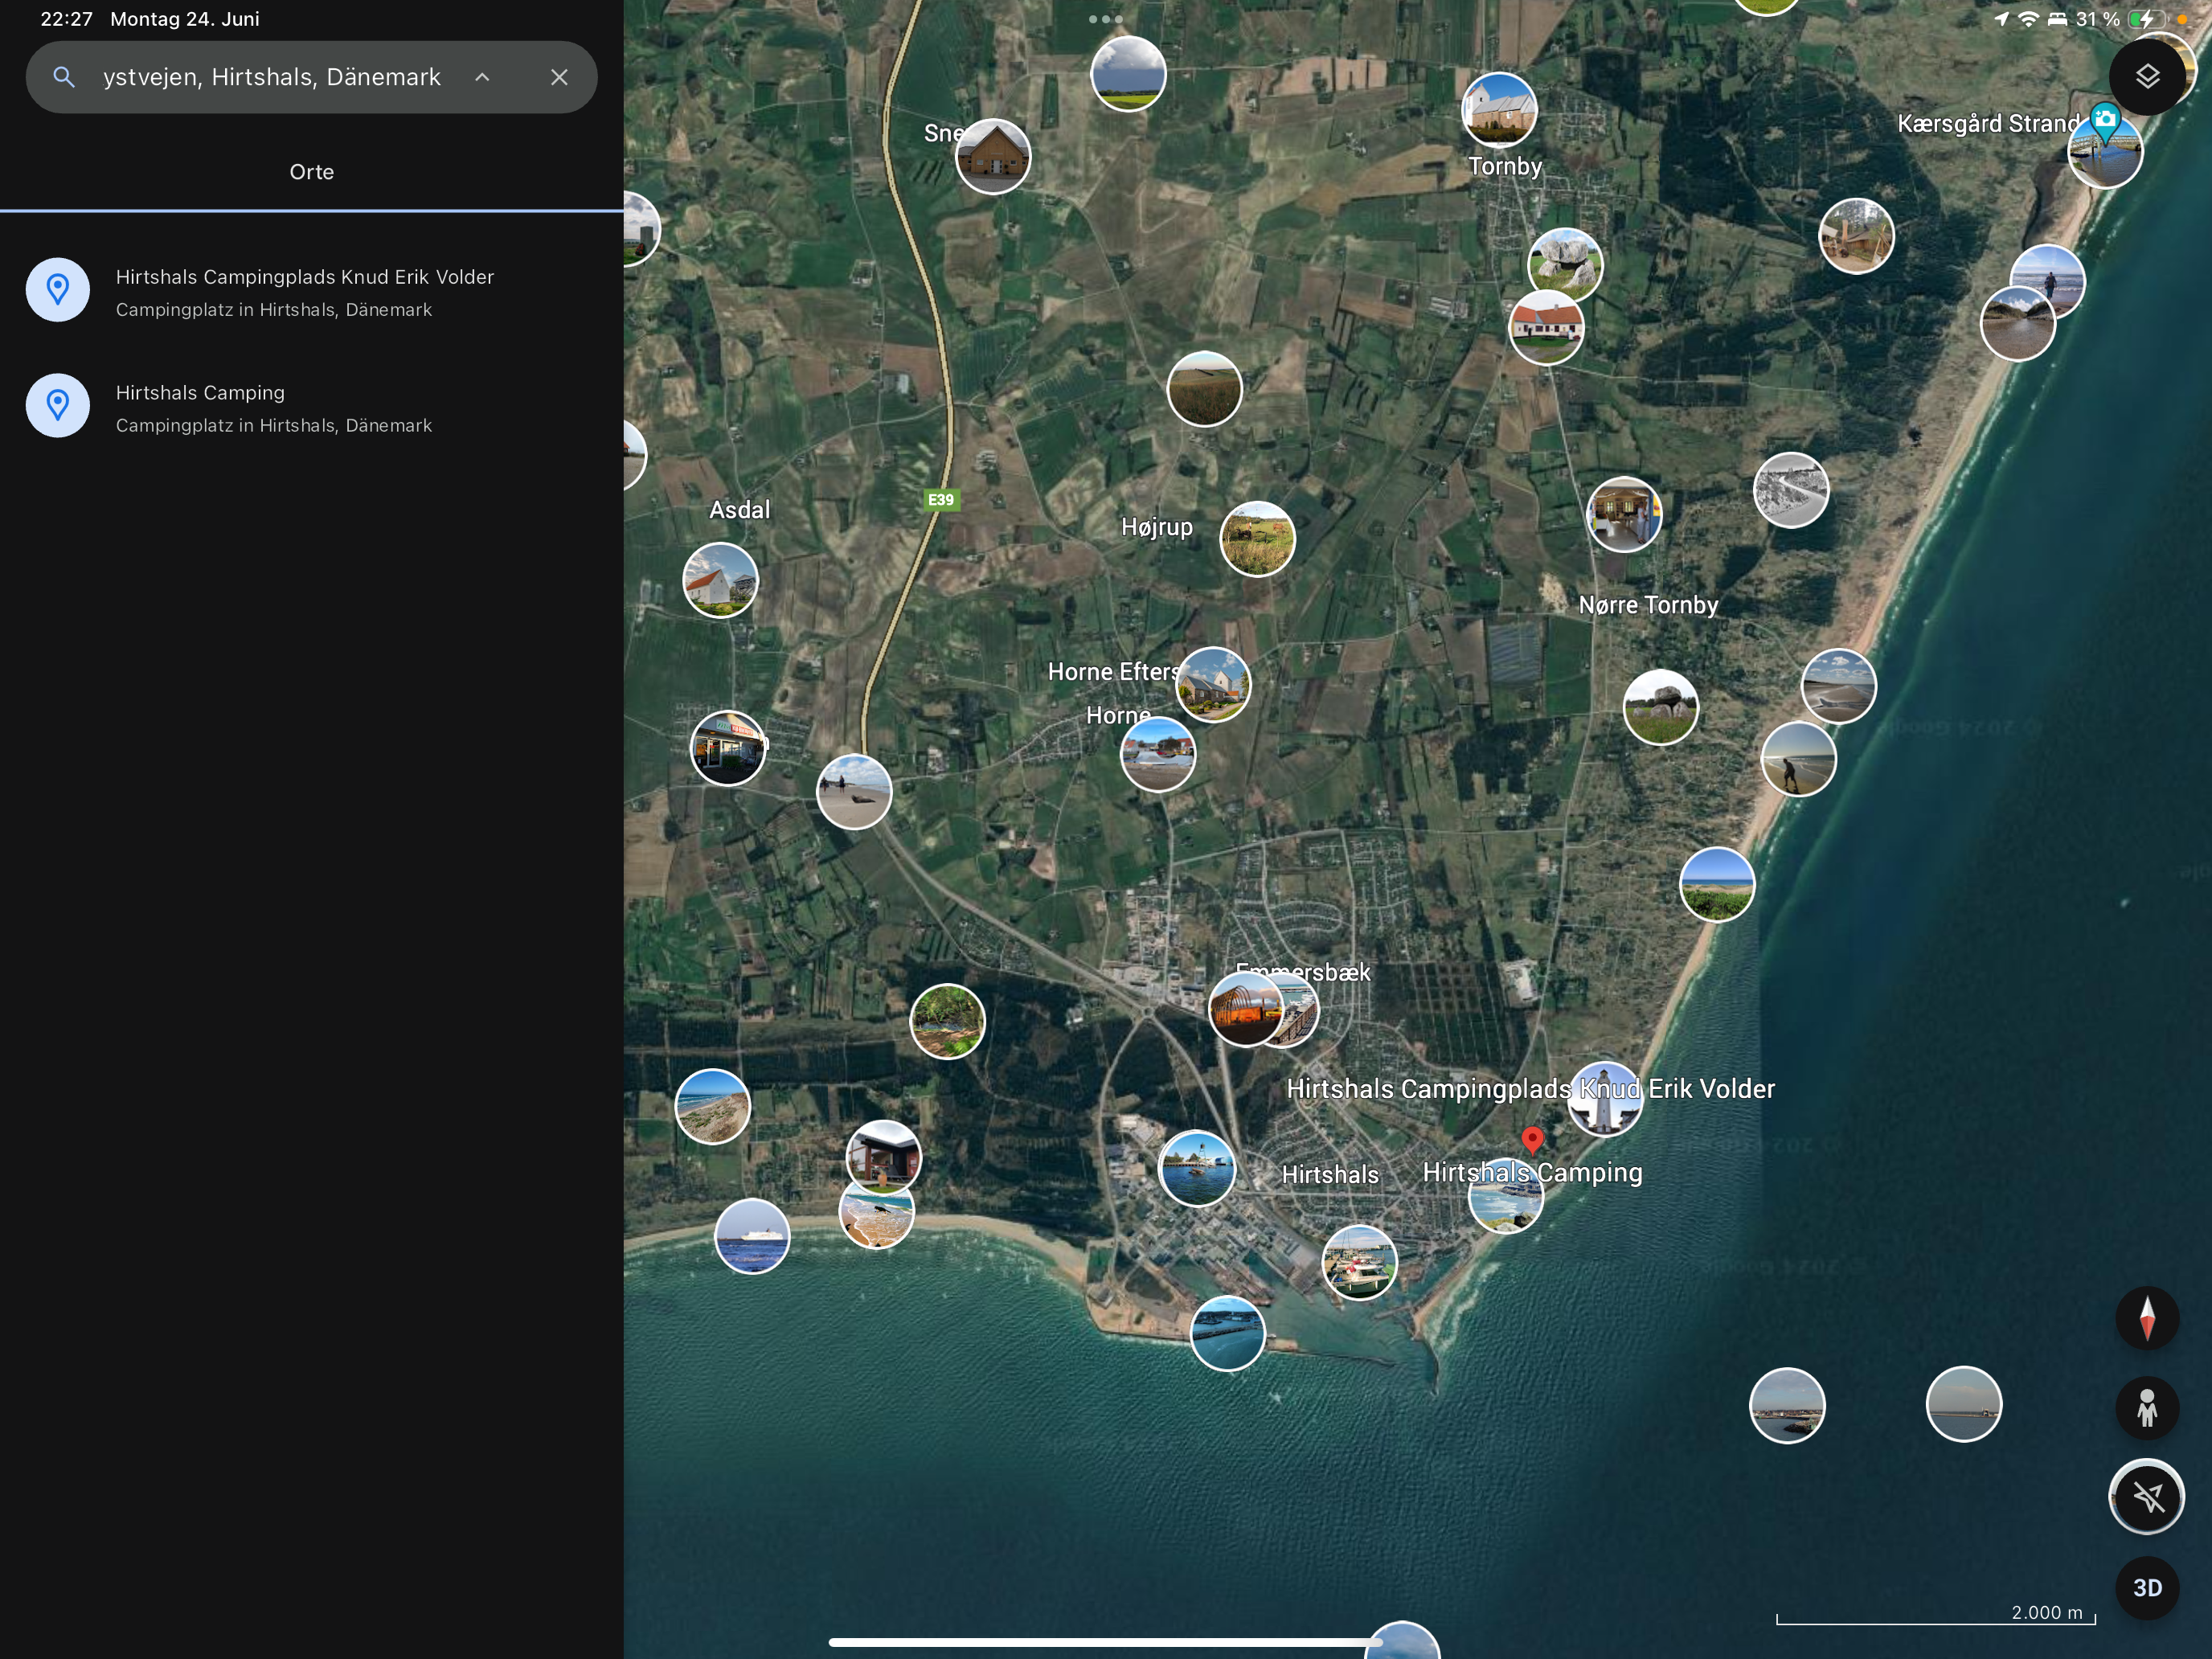Viewport: 2212px width, 1659px height.
Task: Tap the my location button
Action: (x=2146, y=1497)
